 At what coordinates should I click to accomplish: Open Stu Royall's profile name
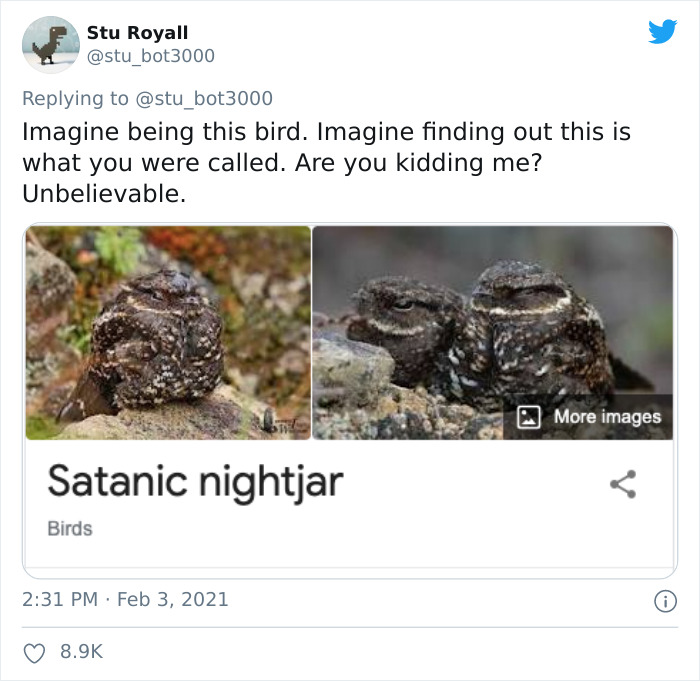point(137,33)
